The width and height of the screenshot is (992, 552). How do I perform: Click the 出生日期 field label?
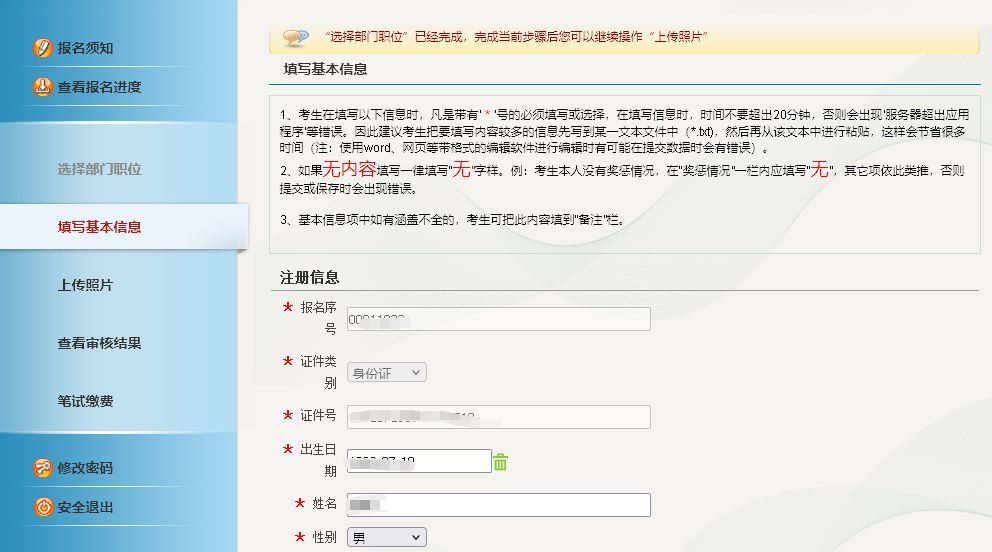pos(318,460)
